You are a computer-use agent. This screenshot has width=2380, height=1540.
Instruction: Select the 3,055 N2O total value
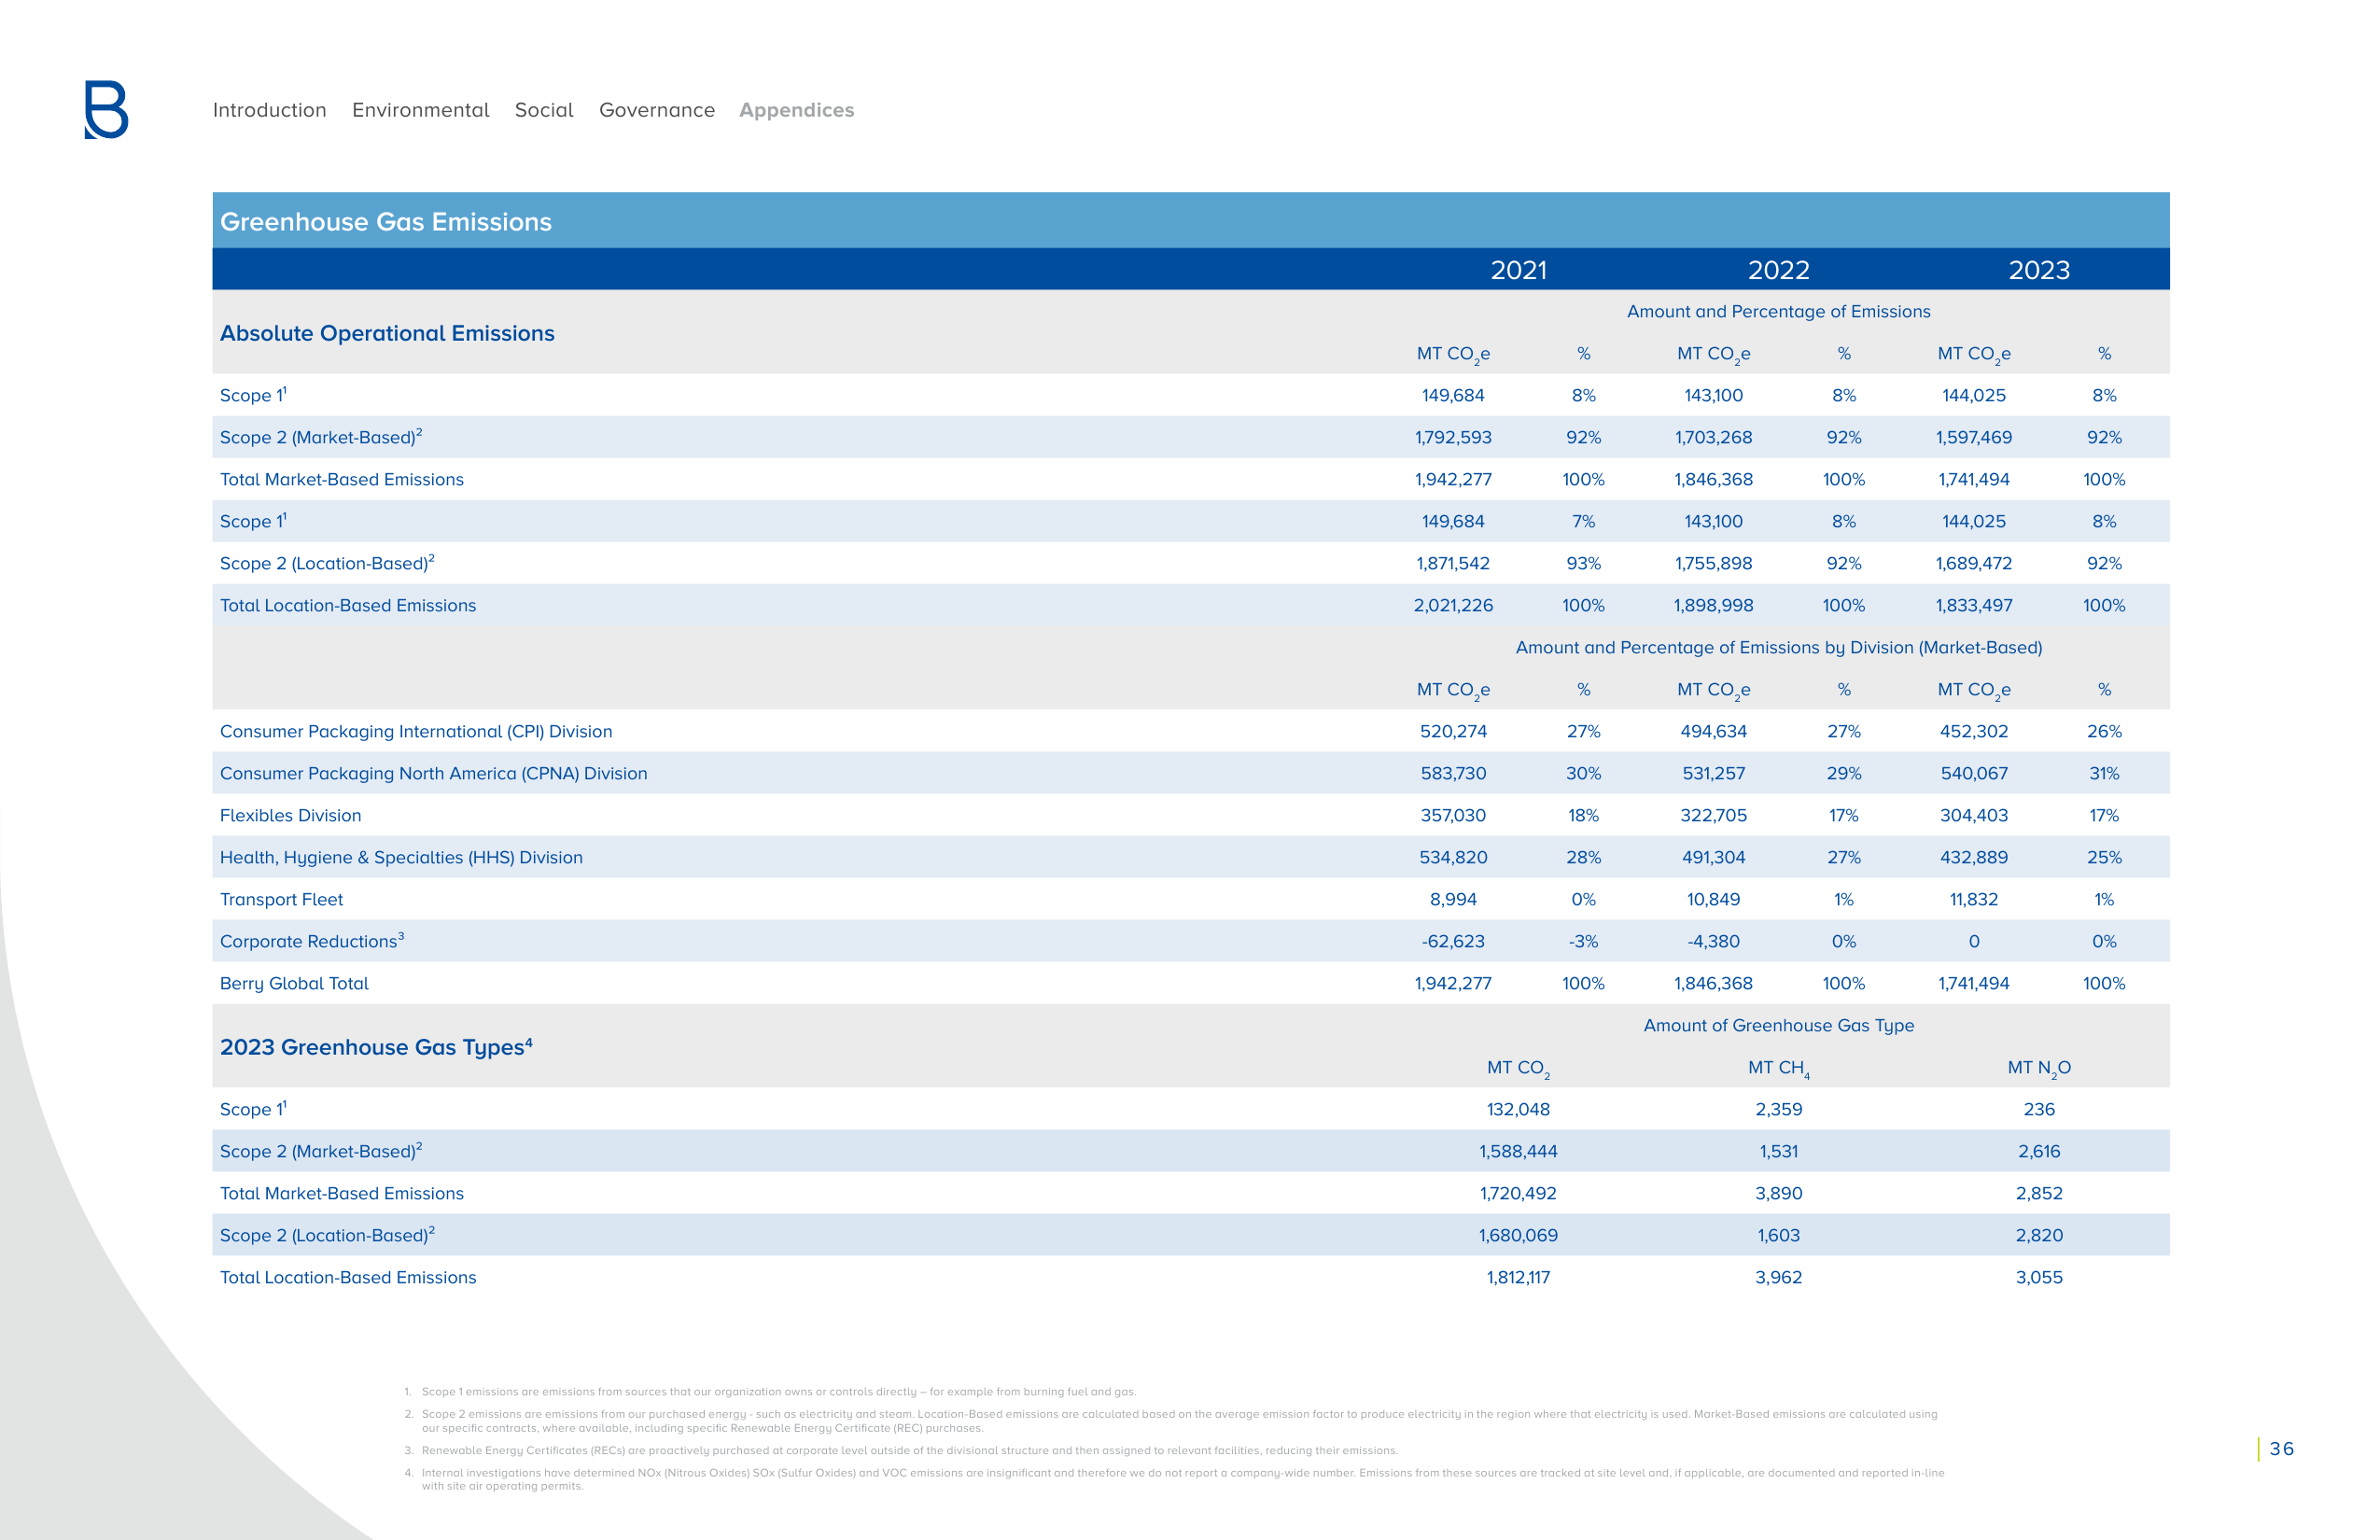[x=2039, y=1277]
